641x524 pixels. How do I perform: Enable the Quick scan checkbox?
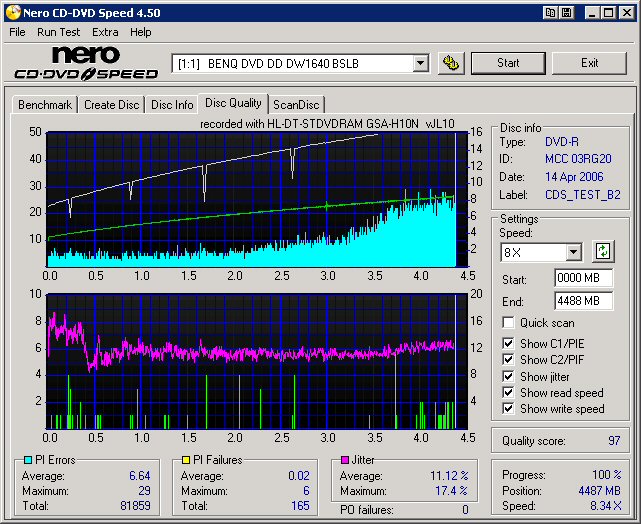[509, 323]
